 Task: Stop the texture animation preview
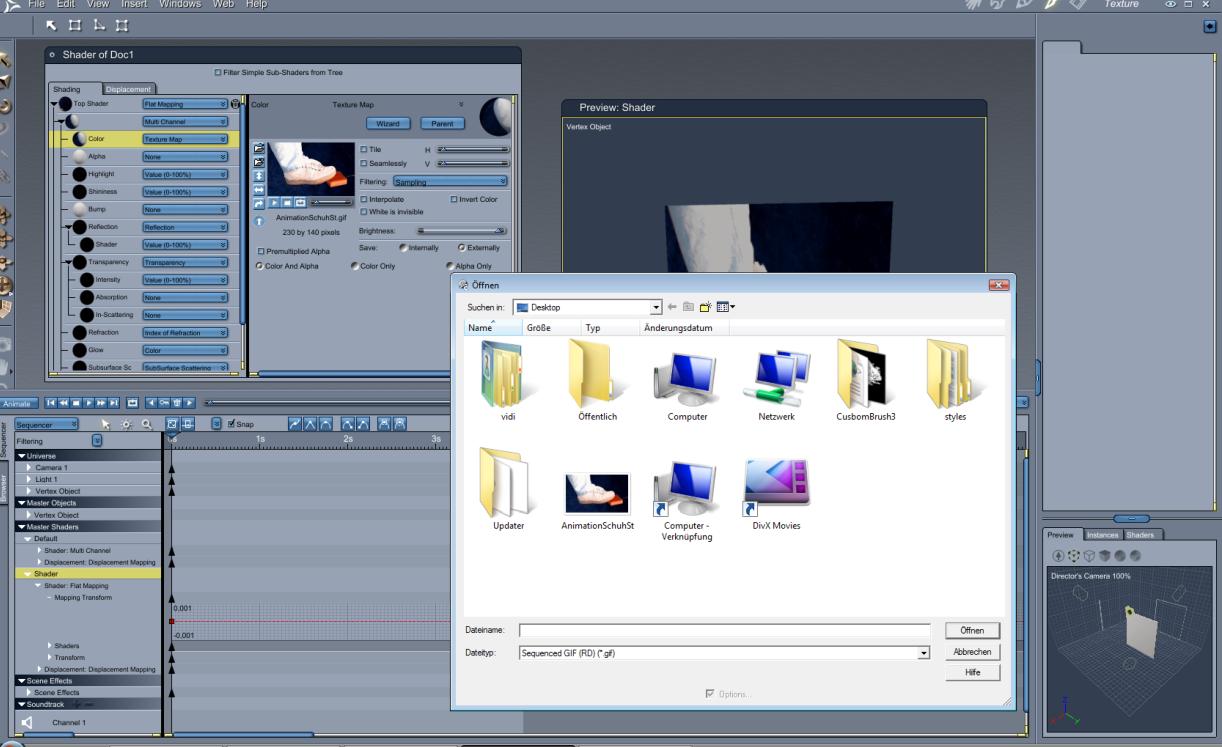[x=288, y=203]
